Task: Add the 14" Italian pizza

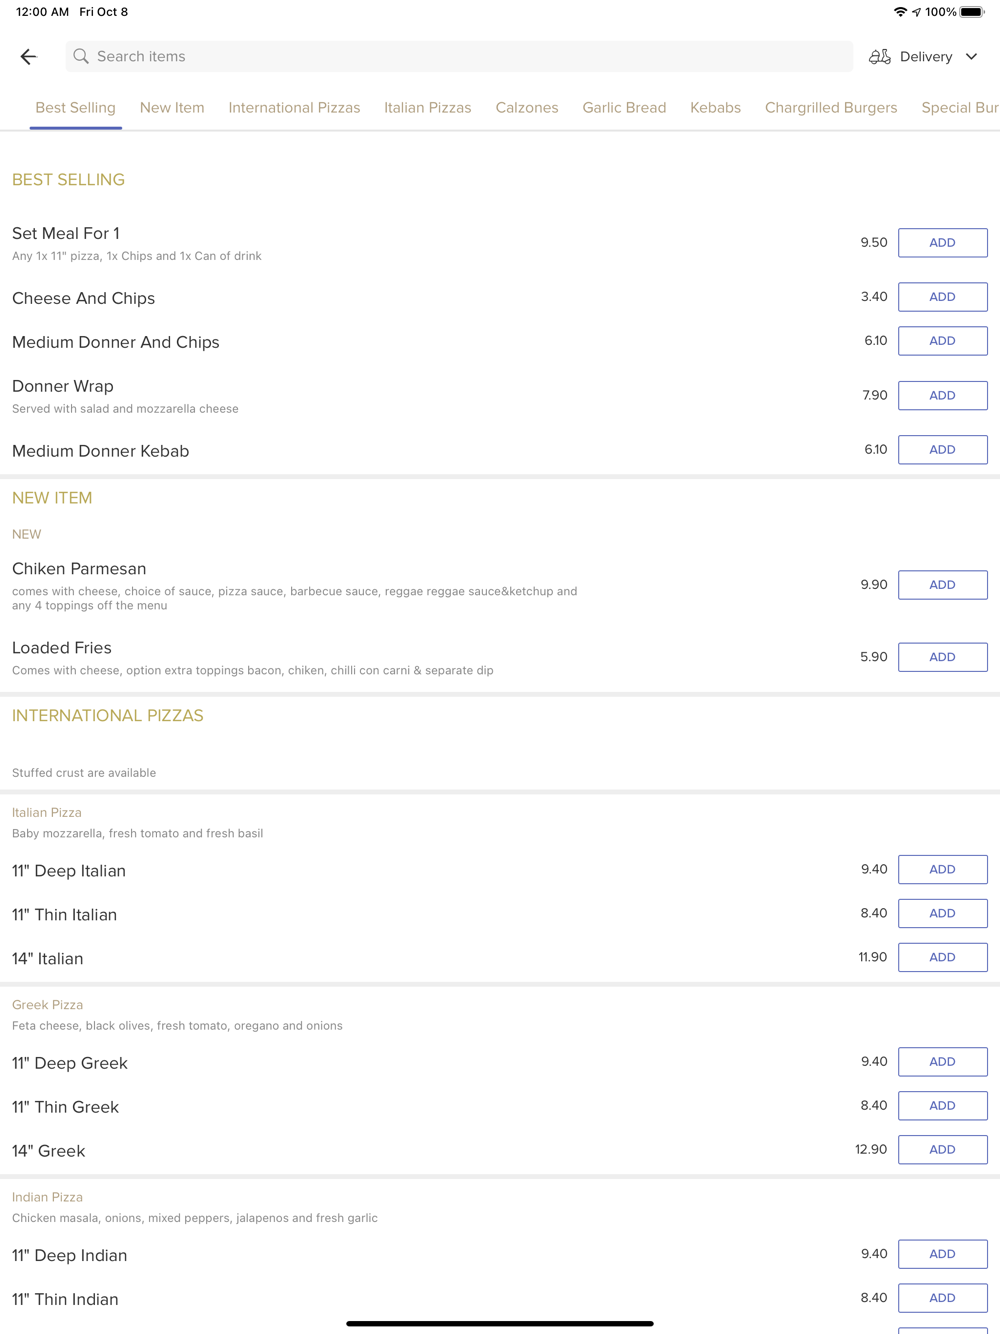Action: point(942,958)
